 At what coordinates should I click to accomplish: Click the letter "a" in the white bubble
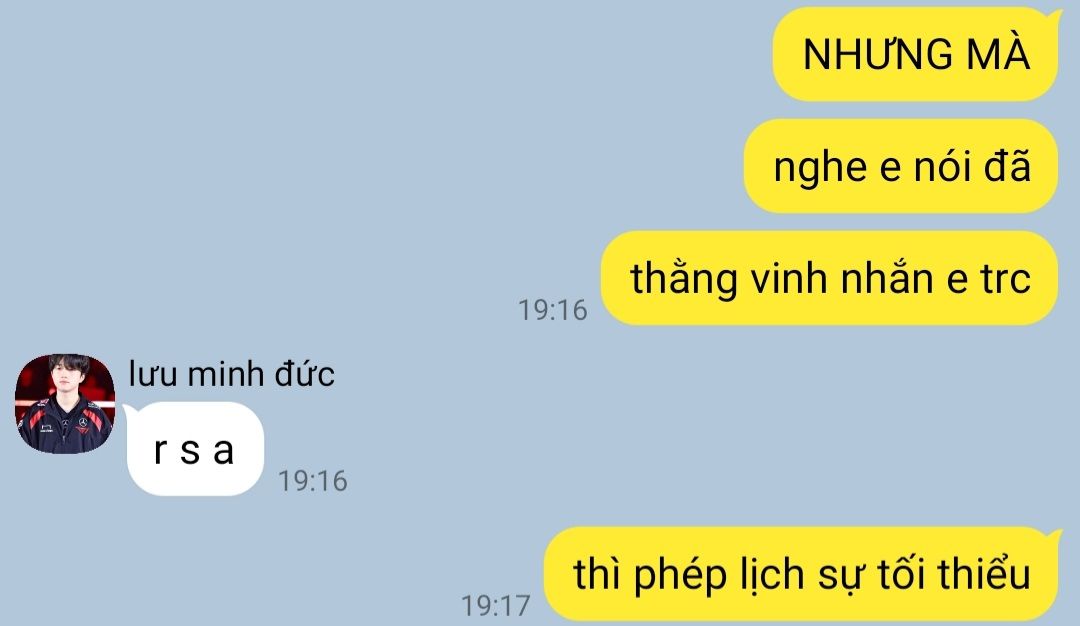pyautogui.click(x=223, y=451)
